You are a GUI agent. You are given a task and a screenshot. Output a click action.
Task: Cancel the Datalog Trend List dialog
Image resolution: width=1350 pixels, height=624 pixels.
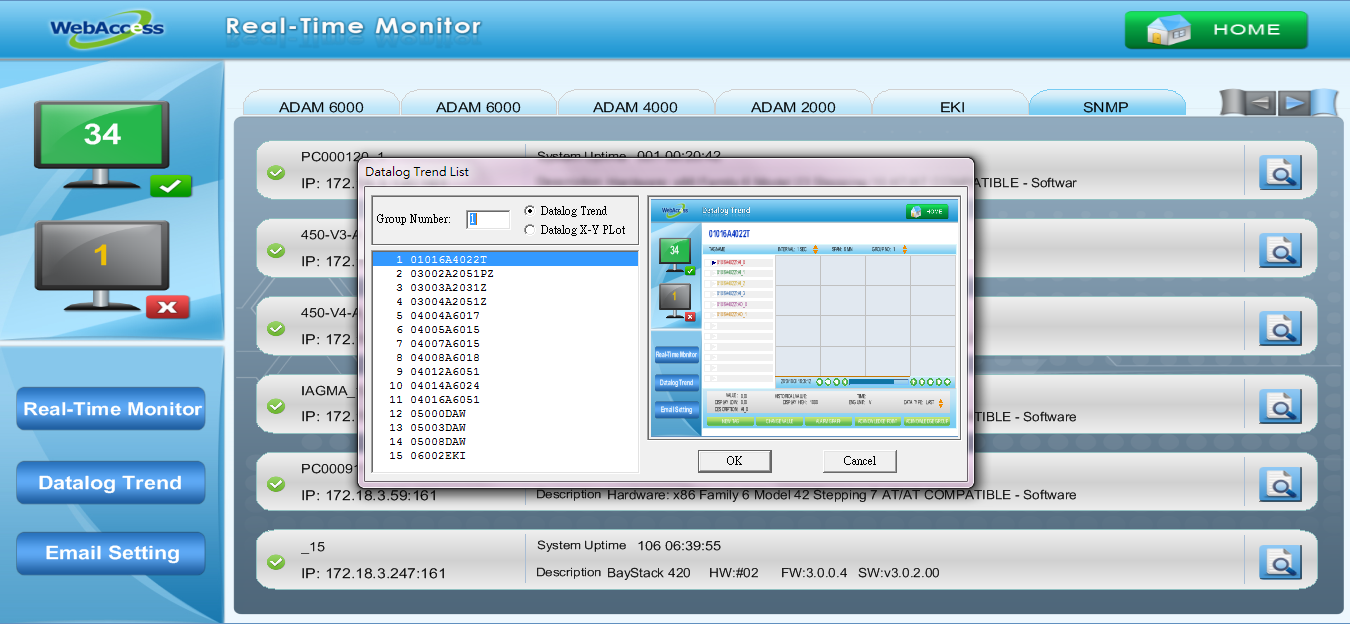pyautogui.click(x=859, y=461)
